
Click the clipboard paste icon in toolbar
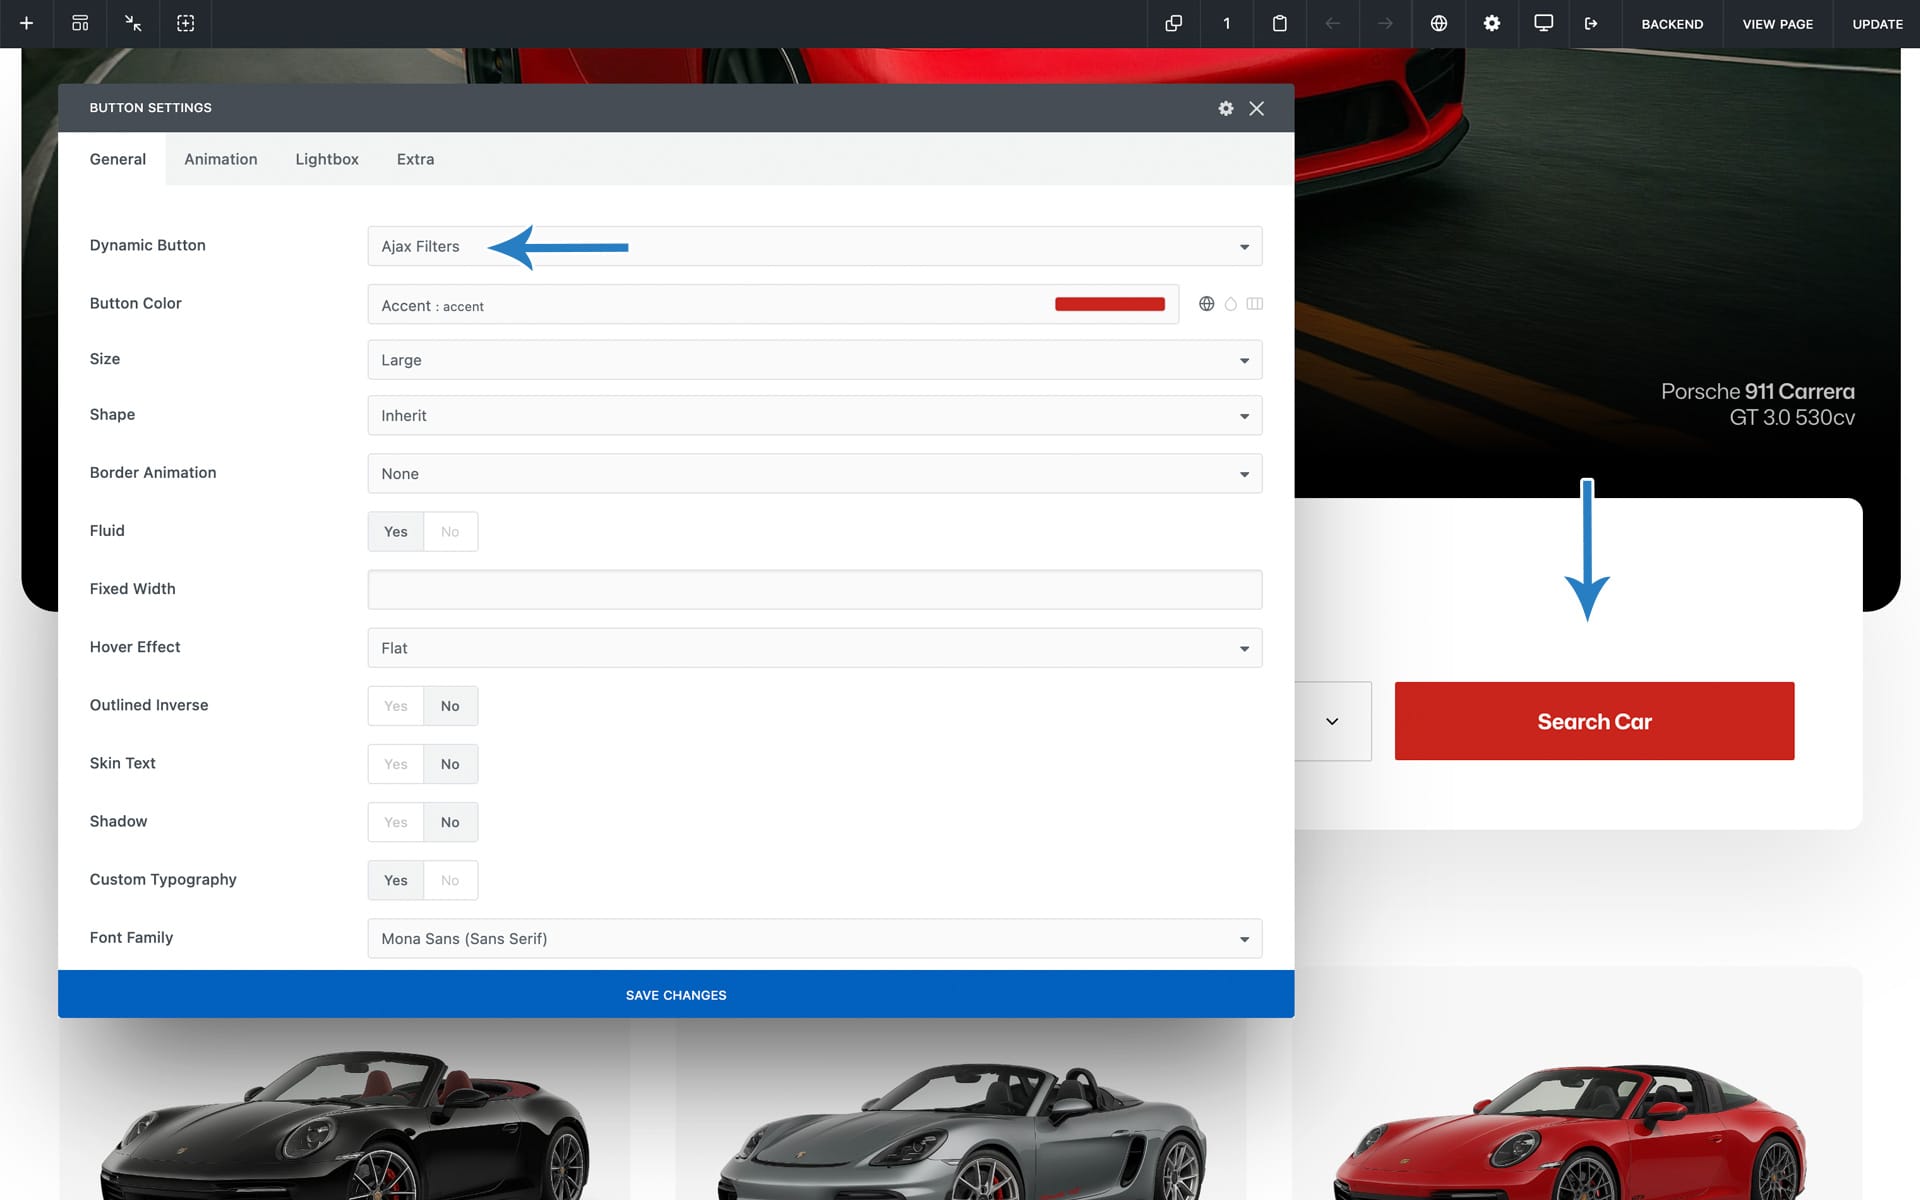1279,23
